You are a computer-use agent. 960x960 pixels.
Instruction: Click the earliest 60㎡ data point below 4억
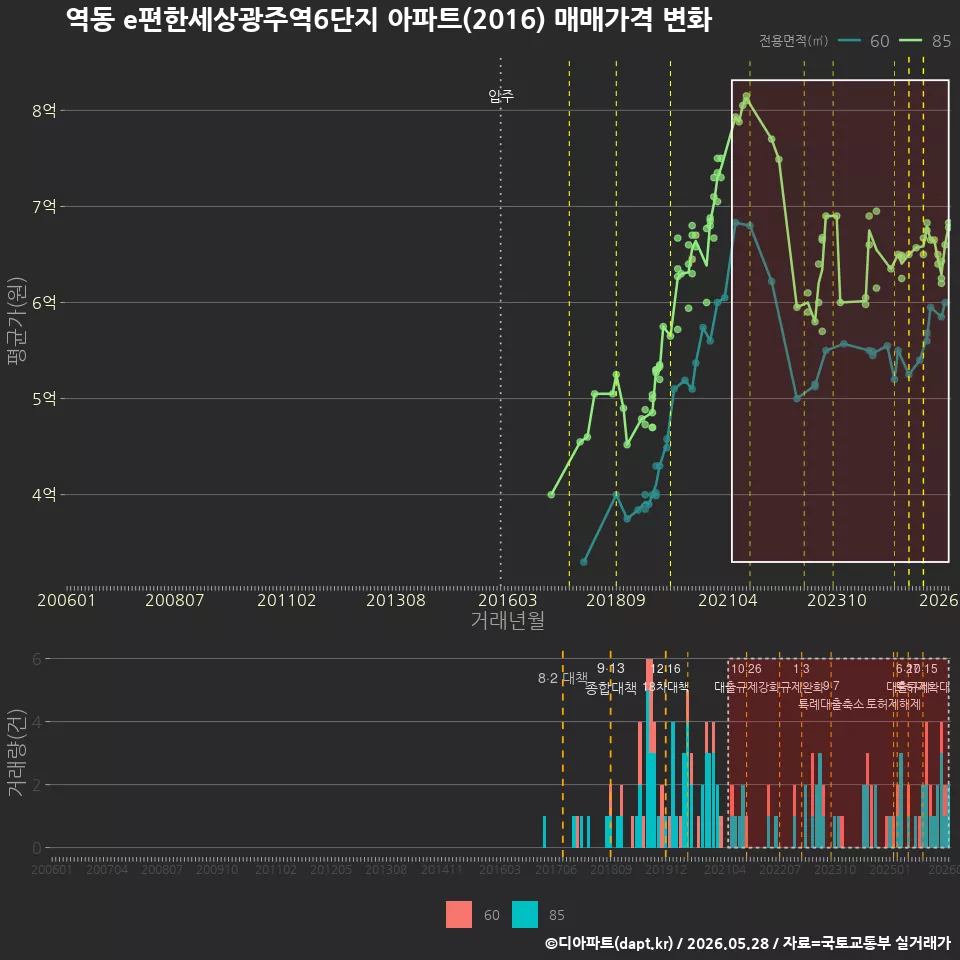(x=583, y=561)
